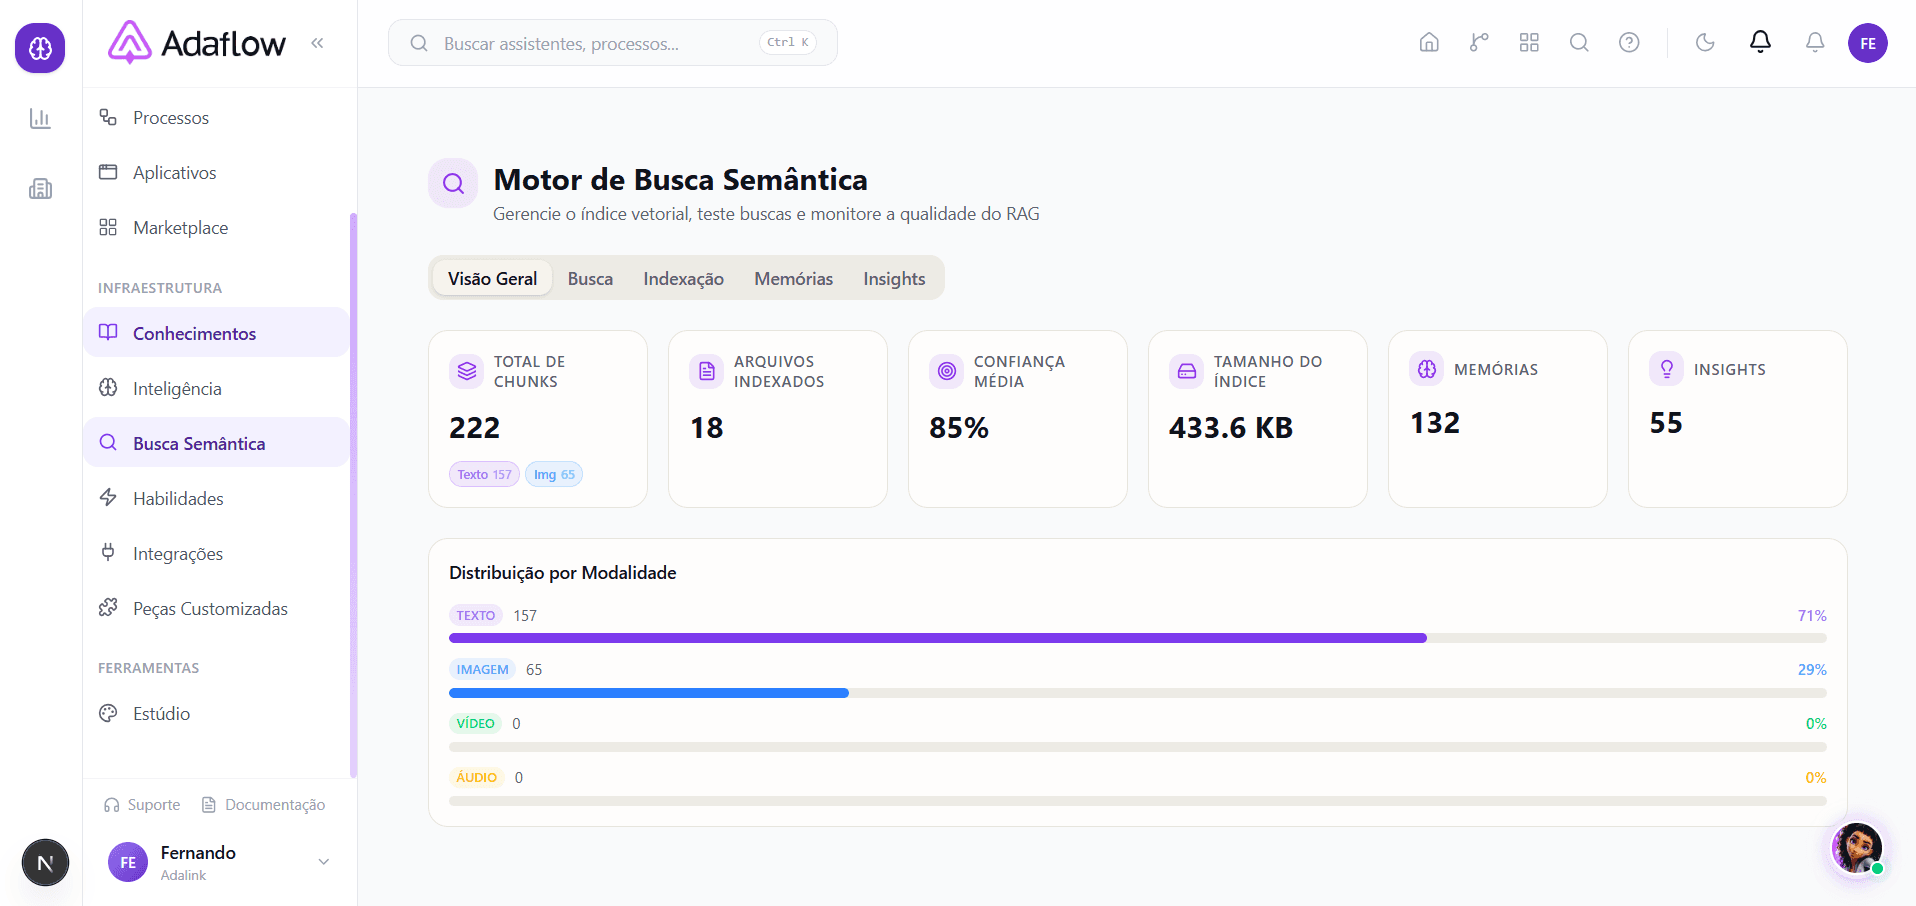
Task: Click the 85% confidence value
Action: (959, 428)
